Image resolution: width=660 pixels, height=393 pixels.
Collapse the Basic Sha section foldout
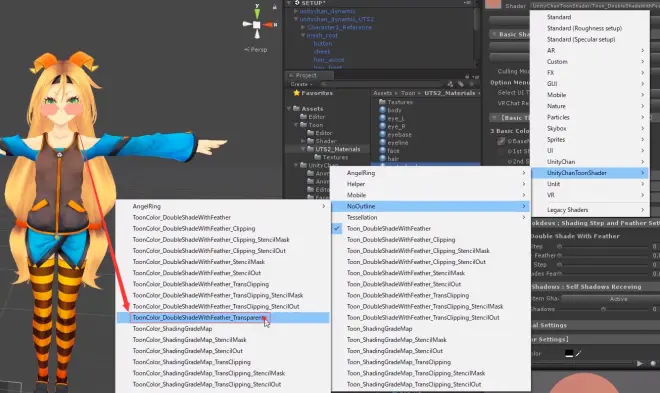494,34
